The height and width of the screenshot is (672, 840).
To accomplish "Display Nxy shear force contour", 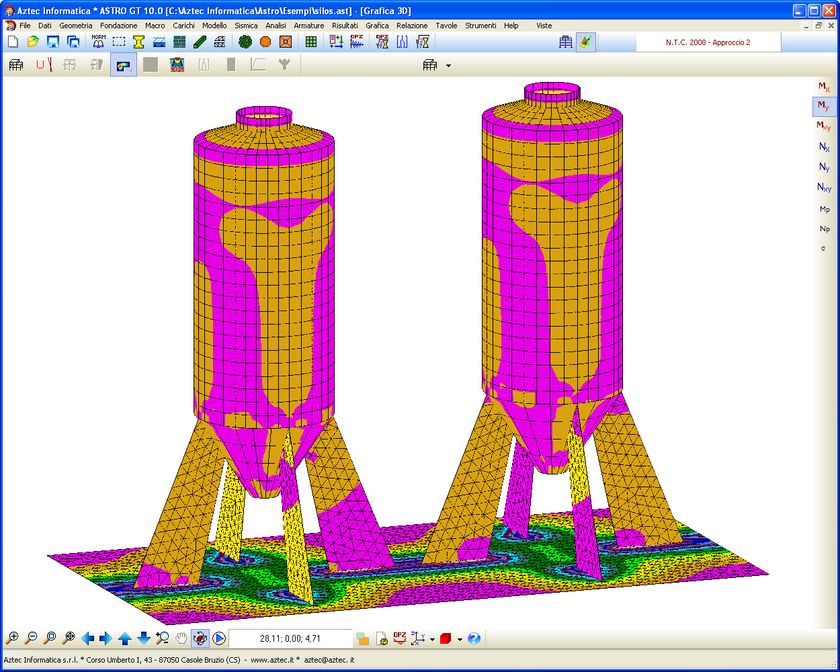I will [x=824, y=187].
